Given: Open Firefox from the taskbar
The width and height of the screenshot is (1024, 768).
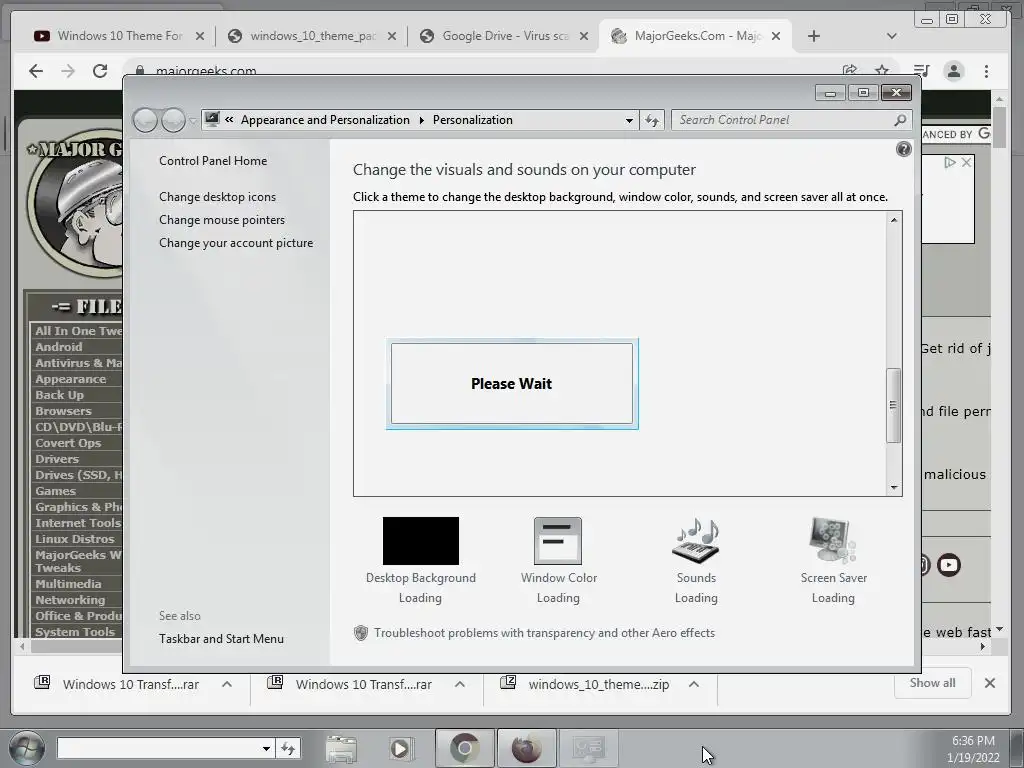Looking at the screenshot, I should point(526,748).
